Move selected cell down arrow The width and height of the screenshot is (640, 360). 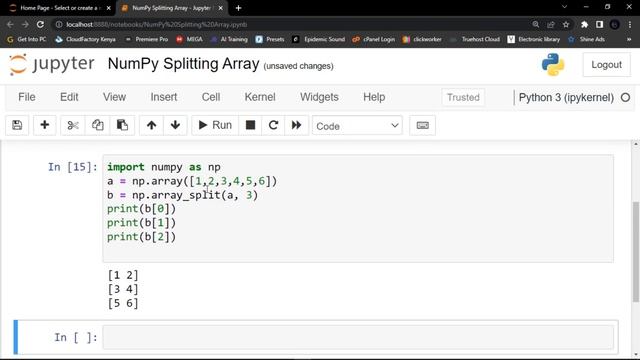[176, 125]
